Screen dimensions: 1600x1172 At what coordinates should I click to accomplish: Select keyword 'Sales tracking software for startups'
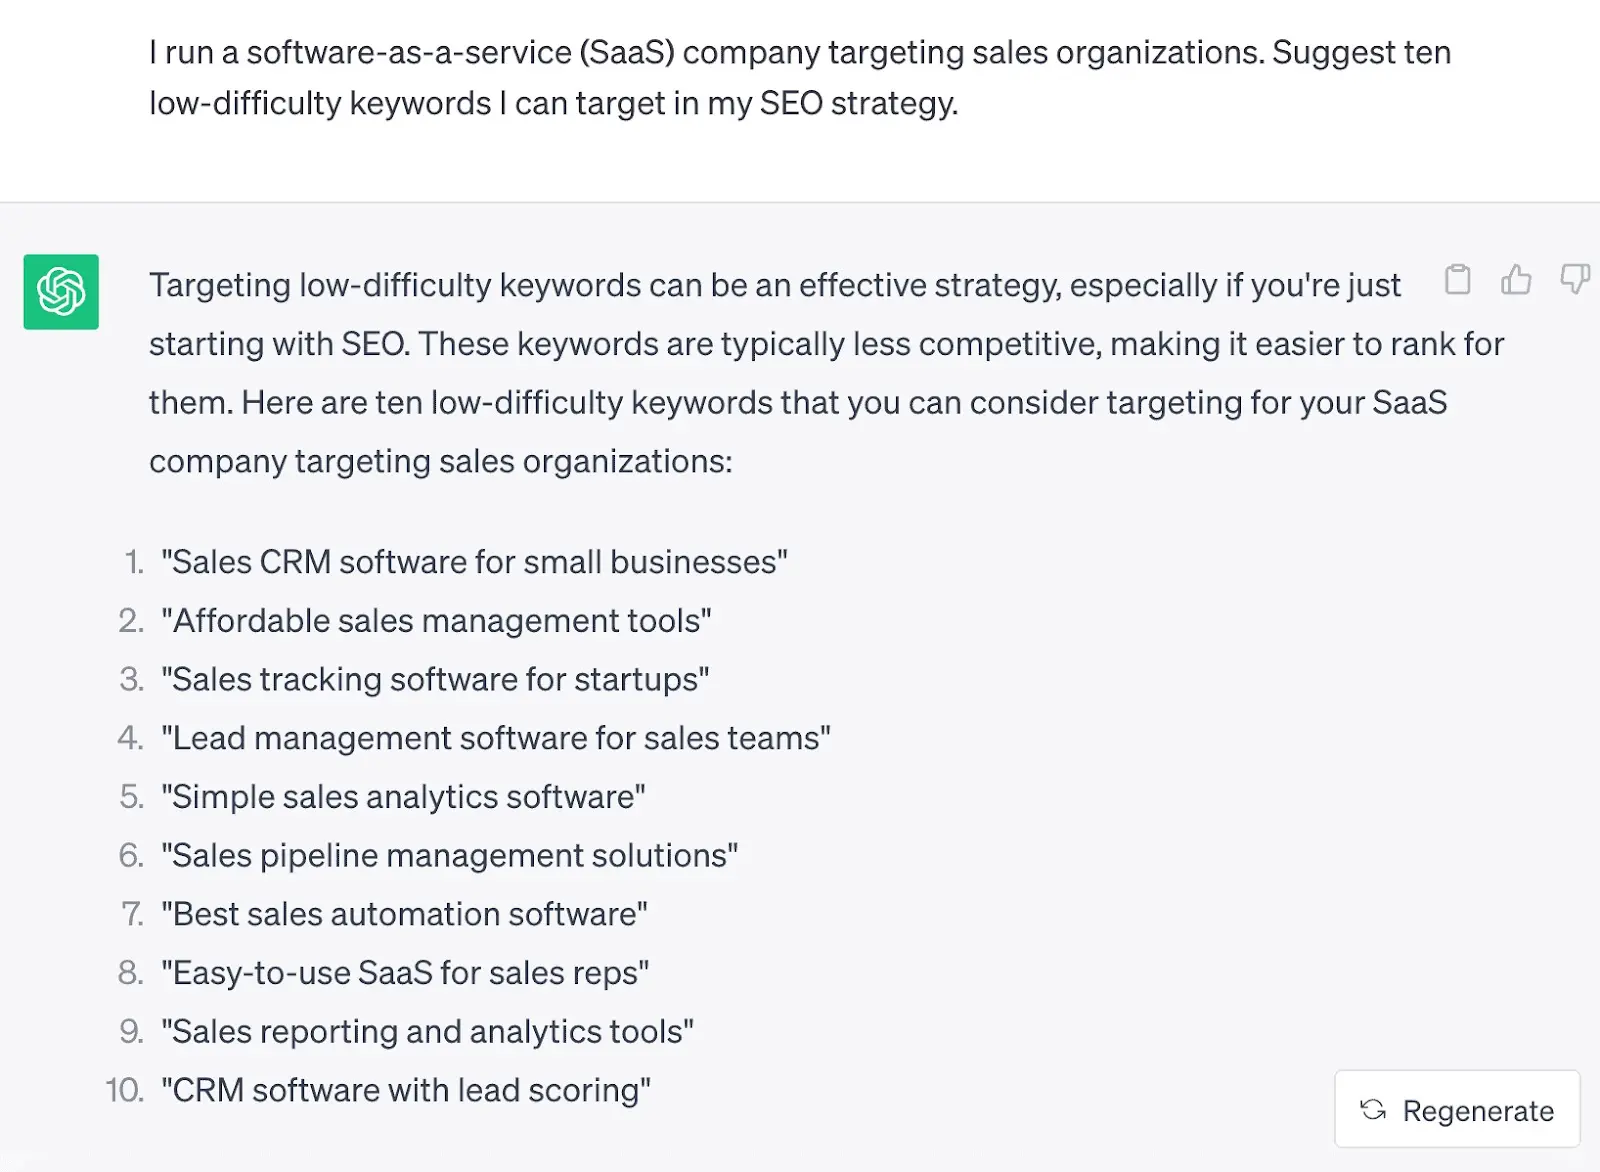(436, 679)
